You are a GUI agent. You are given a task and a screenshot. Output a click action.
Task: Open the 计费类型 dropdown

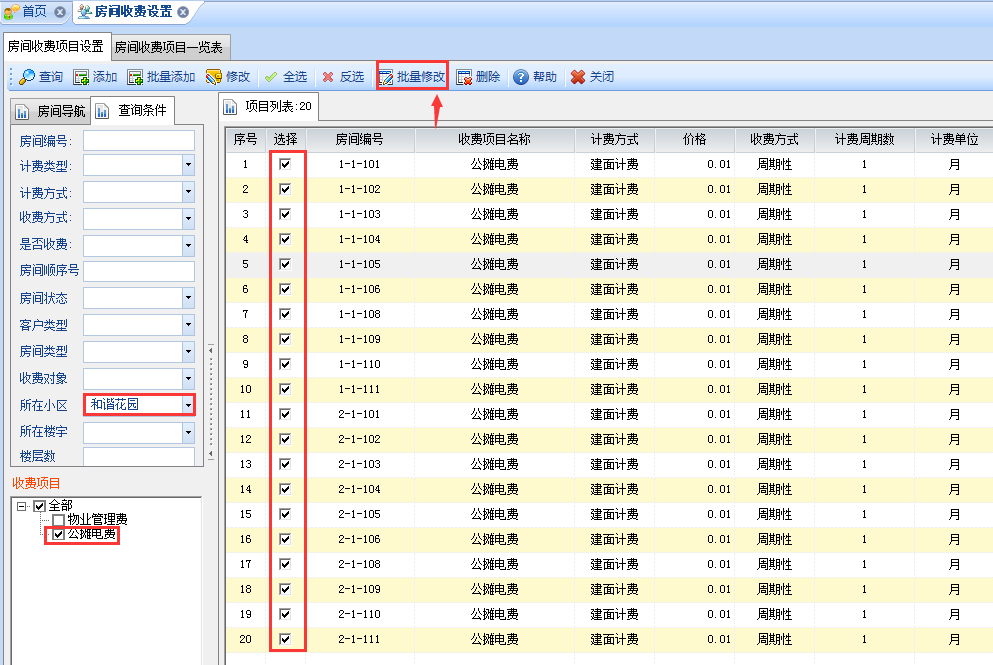(188, 165)
